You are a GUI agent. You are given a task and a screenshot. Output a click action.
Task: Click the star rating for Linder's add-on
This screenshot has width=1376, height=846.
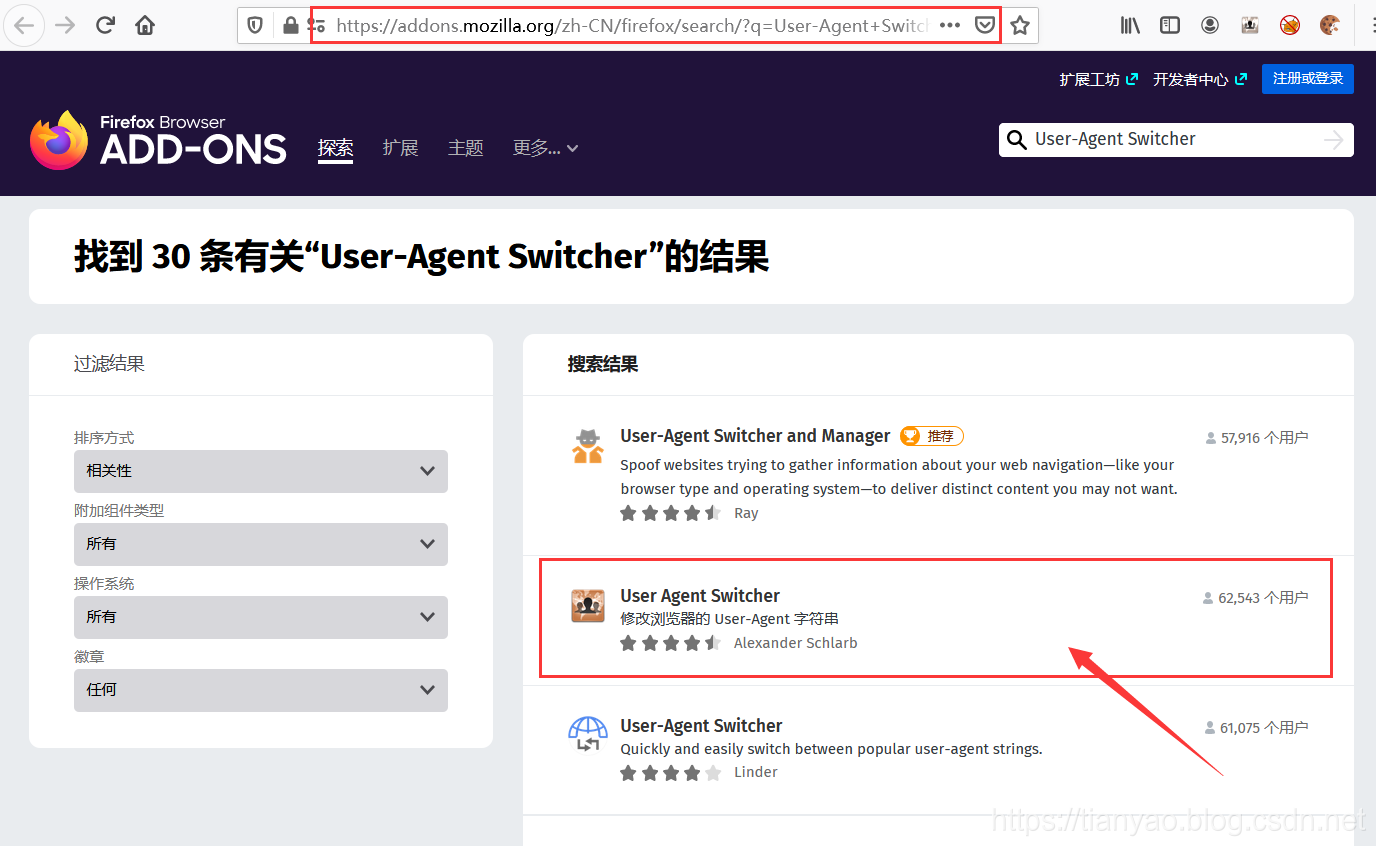pos(670,772)
